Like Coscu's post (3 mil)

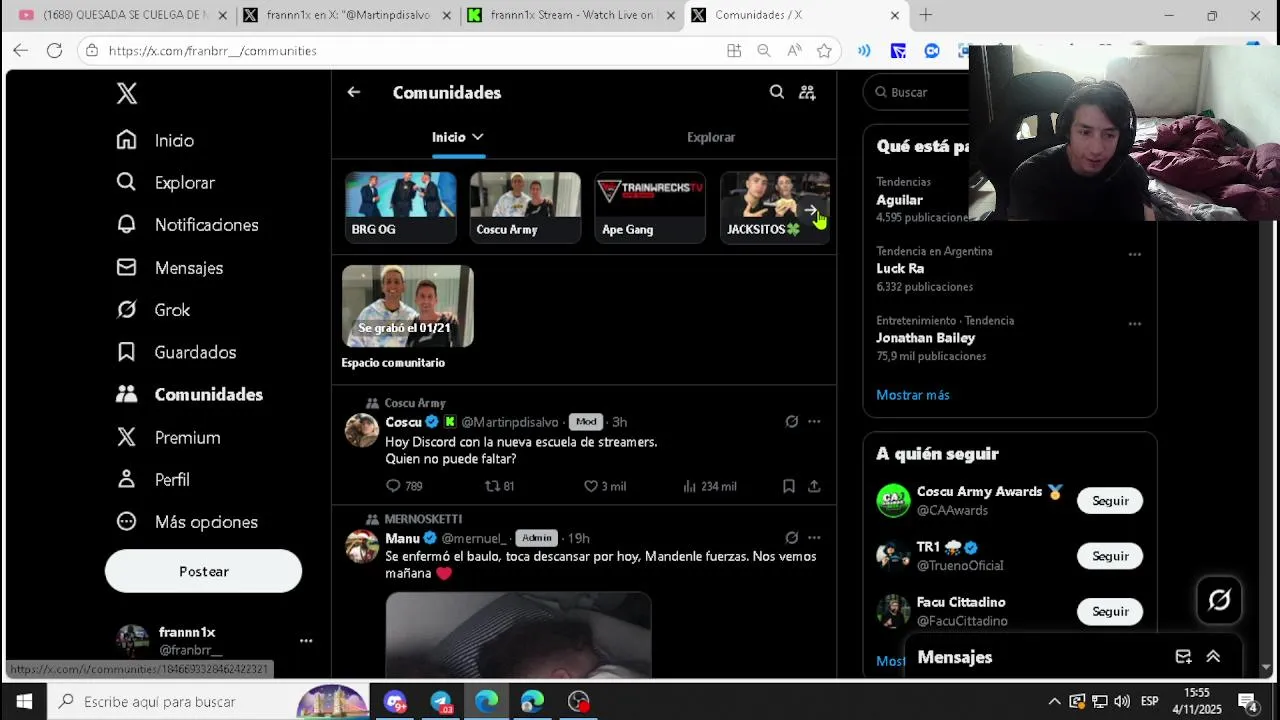pos(605,486)
